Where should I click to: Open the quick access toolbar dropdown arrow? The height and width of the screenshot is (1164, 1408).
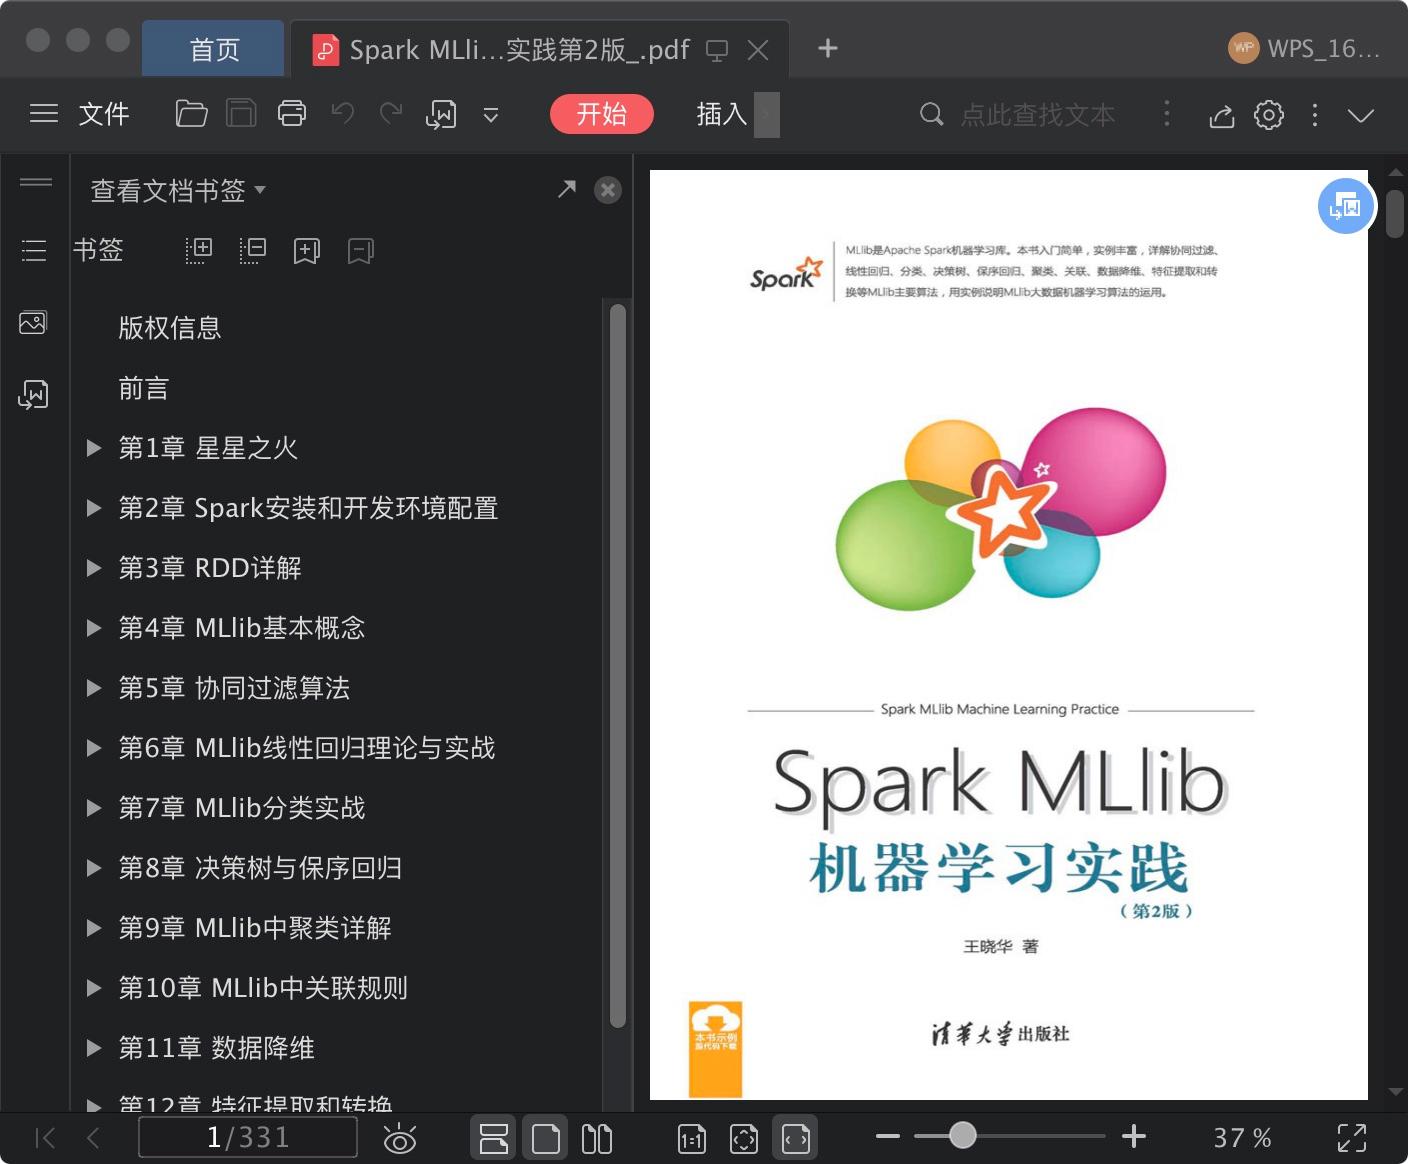491,115
